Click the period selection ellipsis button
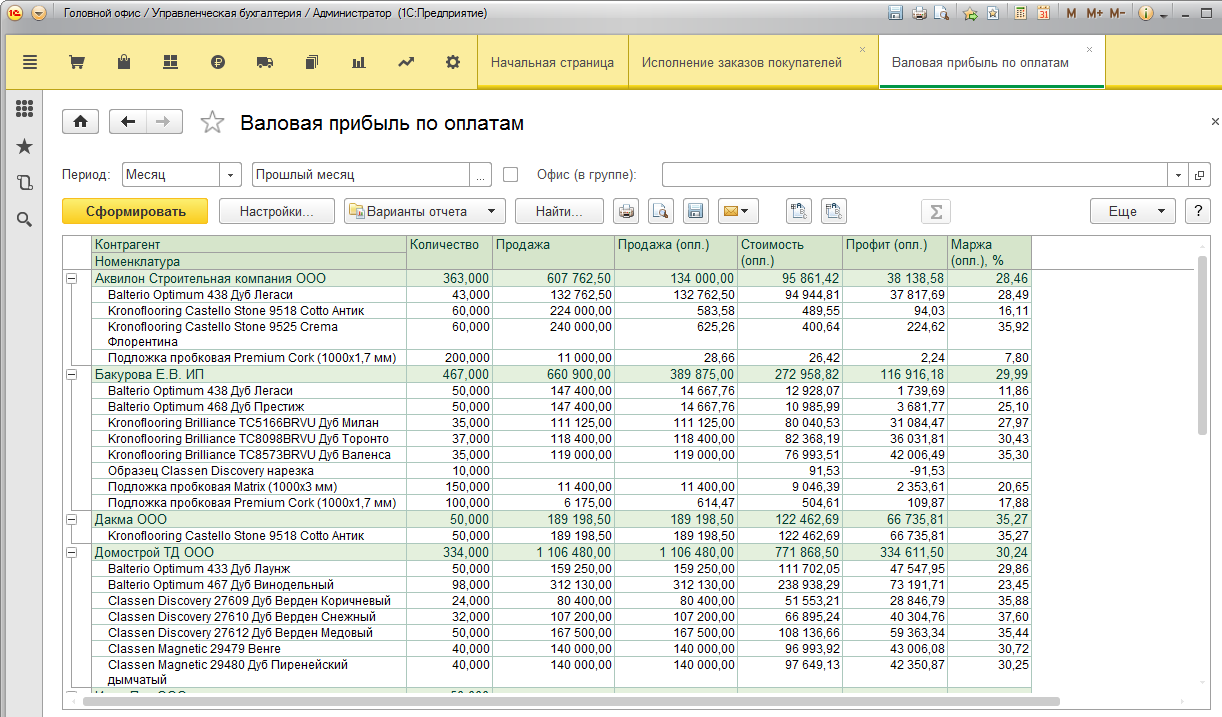Viewport: 1222px width, 717px height. click(481, 174)
